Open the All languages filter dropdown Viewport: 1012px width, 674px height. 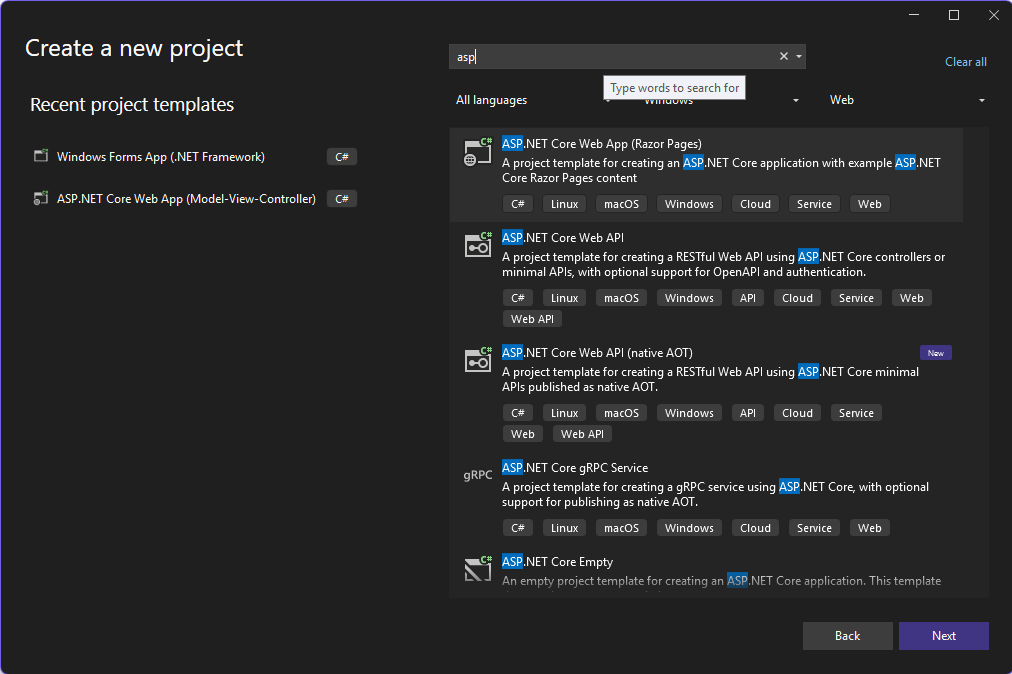(532, 100)
